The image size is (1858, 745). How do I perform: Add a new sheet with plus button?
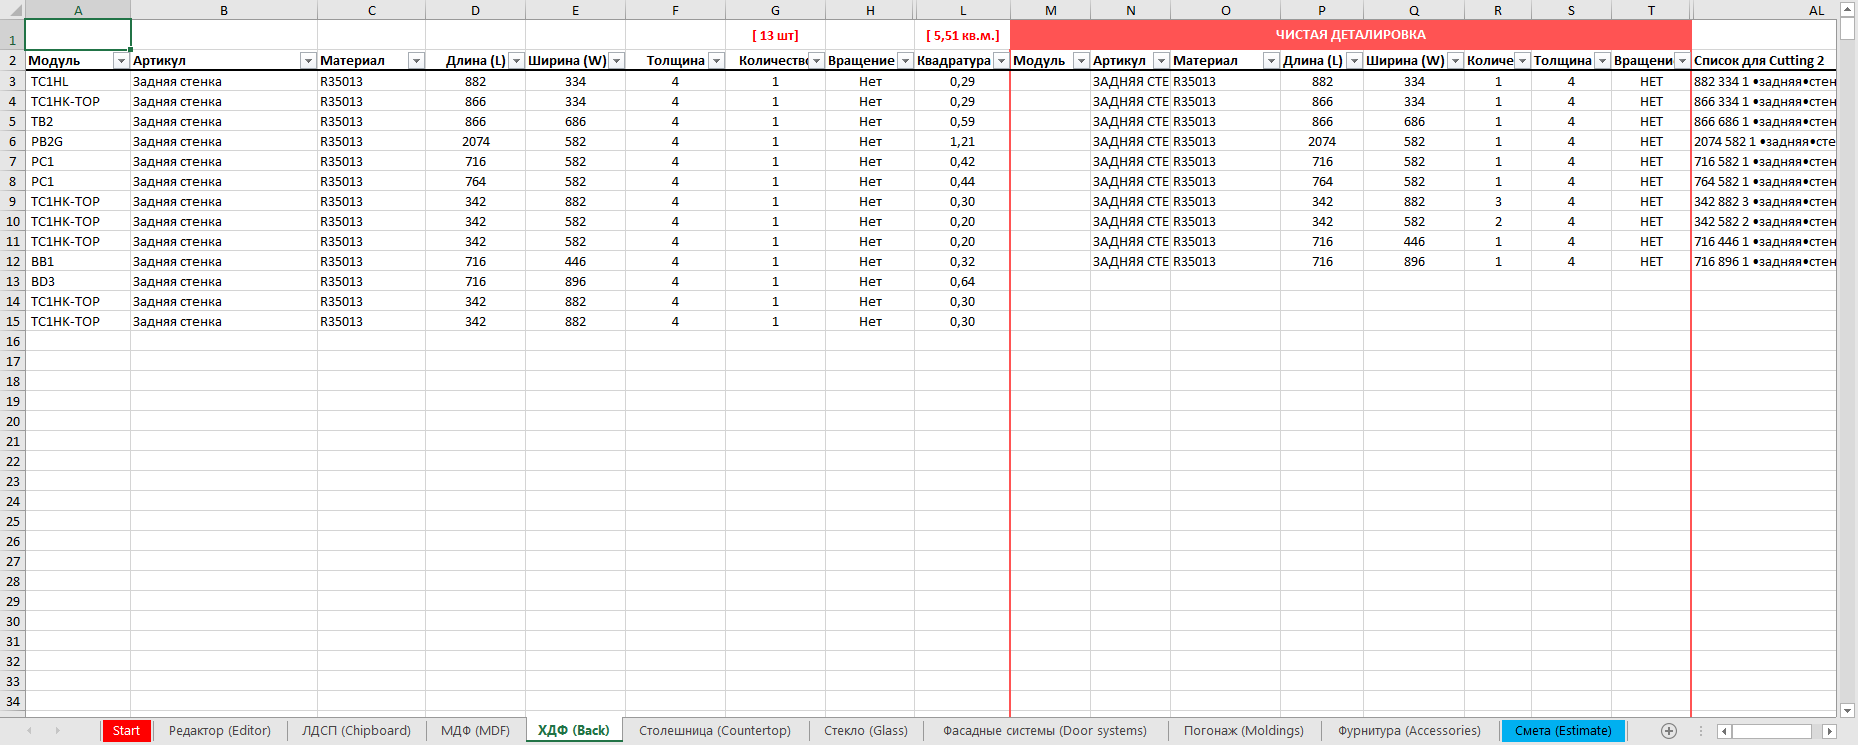tap(1668, 731)
